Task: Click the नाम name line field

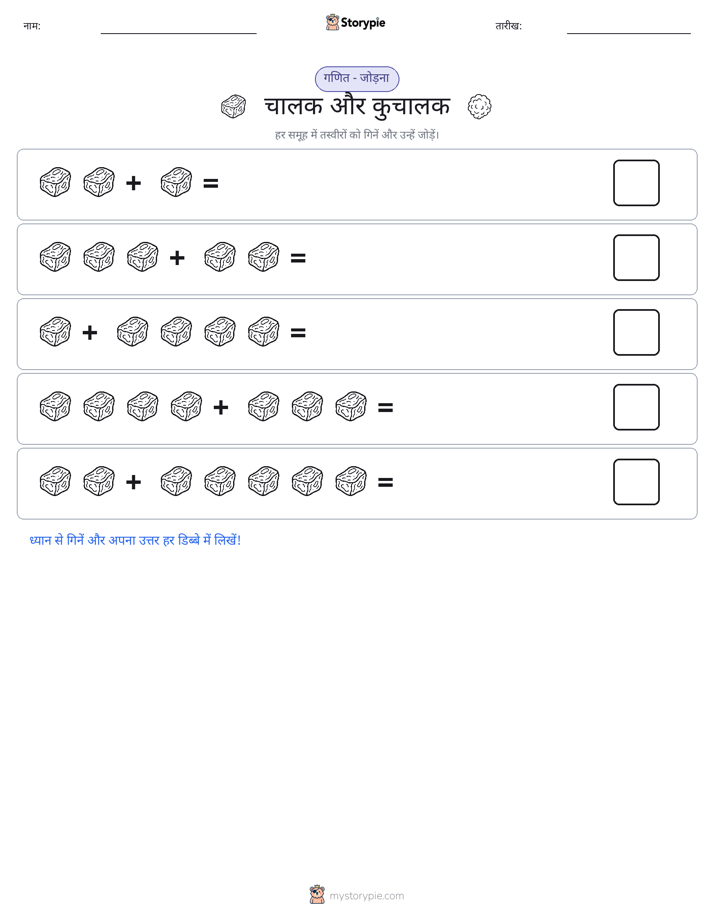Action: [178, 28]
